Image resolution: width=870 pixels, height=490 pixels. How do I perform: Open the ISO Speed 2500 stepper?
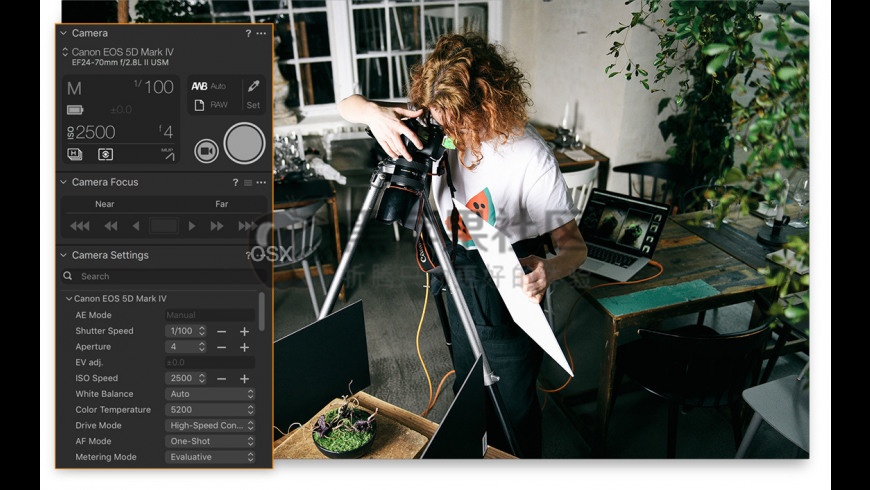(x=186, y=378)
